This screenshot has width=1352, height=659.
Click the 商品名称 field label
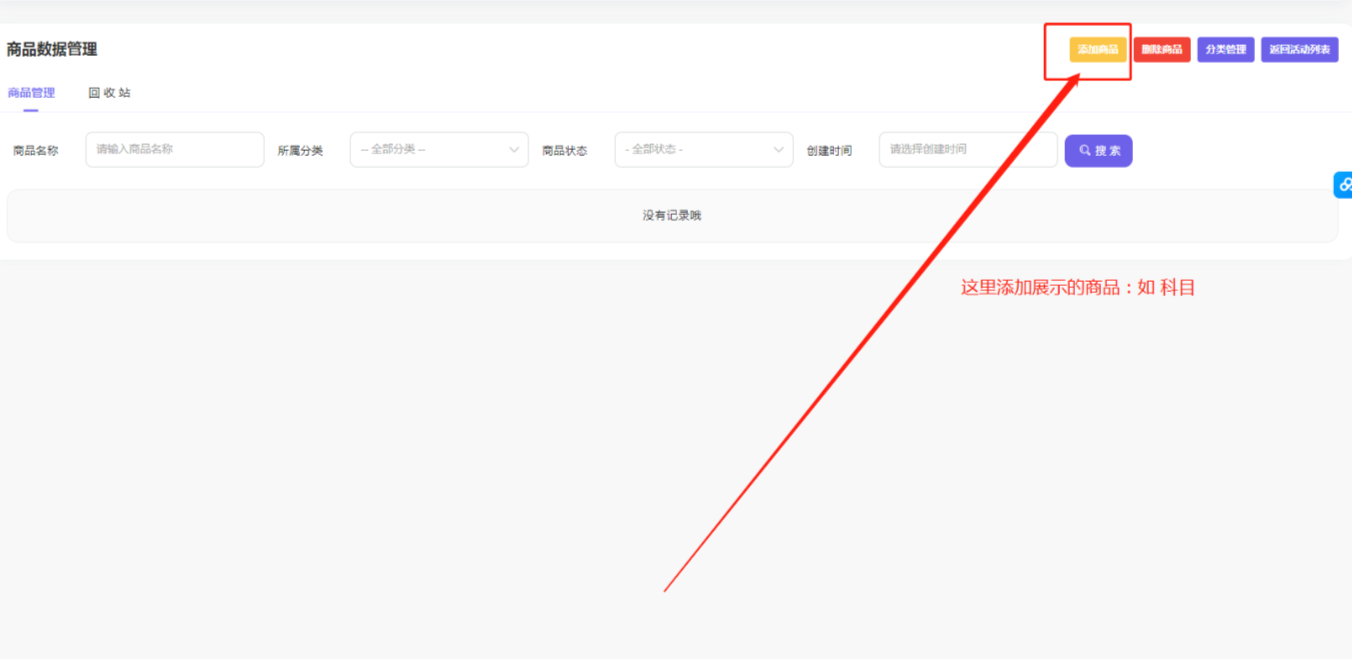click(34, 149)
